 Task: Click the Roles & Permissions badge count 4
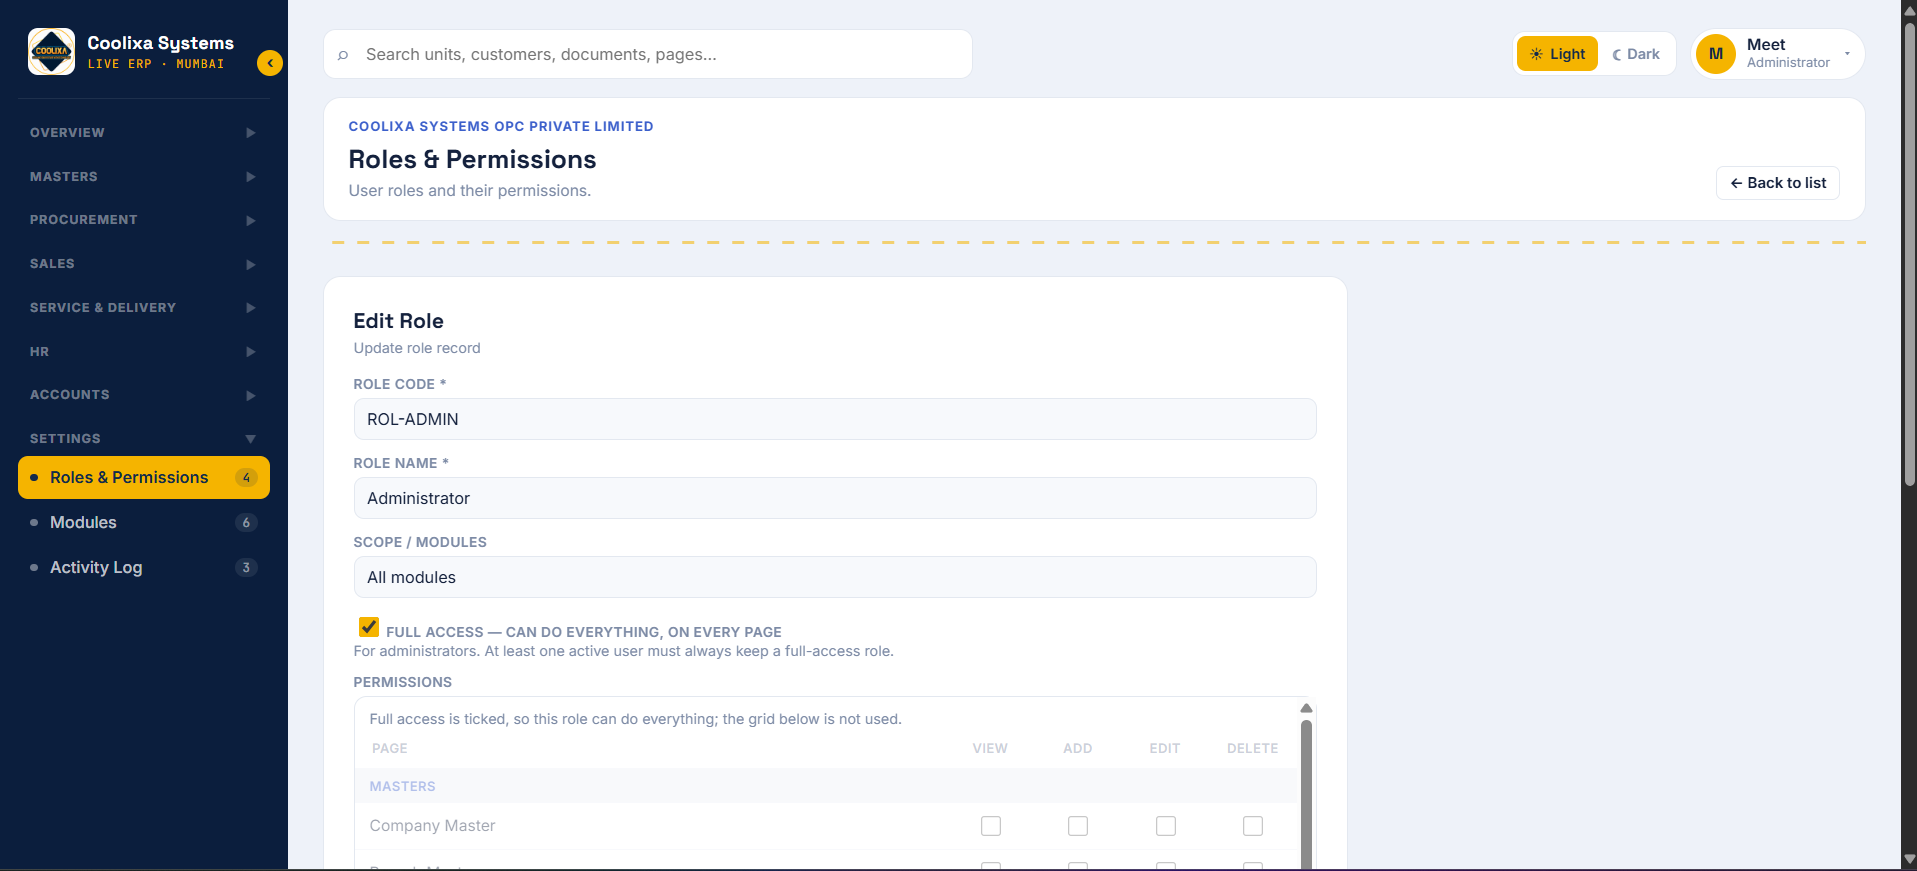246,478
